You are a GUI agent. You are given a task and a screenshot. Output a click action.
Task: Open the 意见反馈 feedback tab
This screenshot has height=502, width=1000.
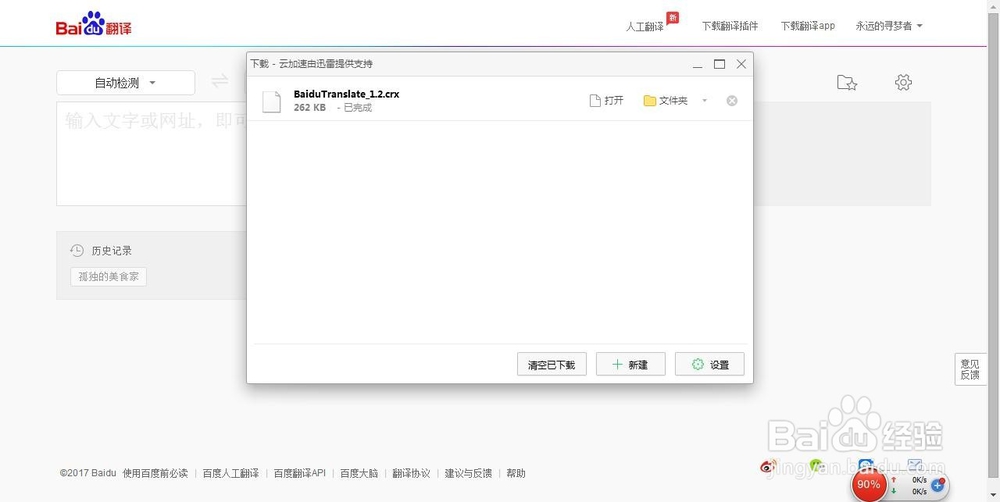click(970, 369)
